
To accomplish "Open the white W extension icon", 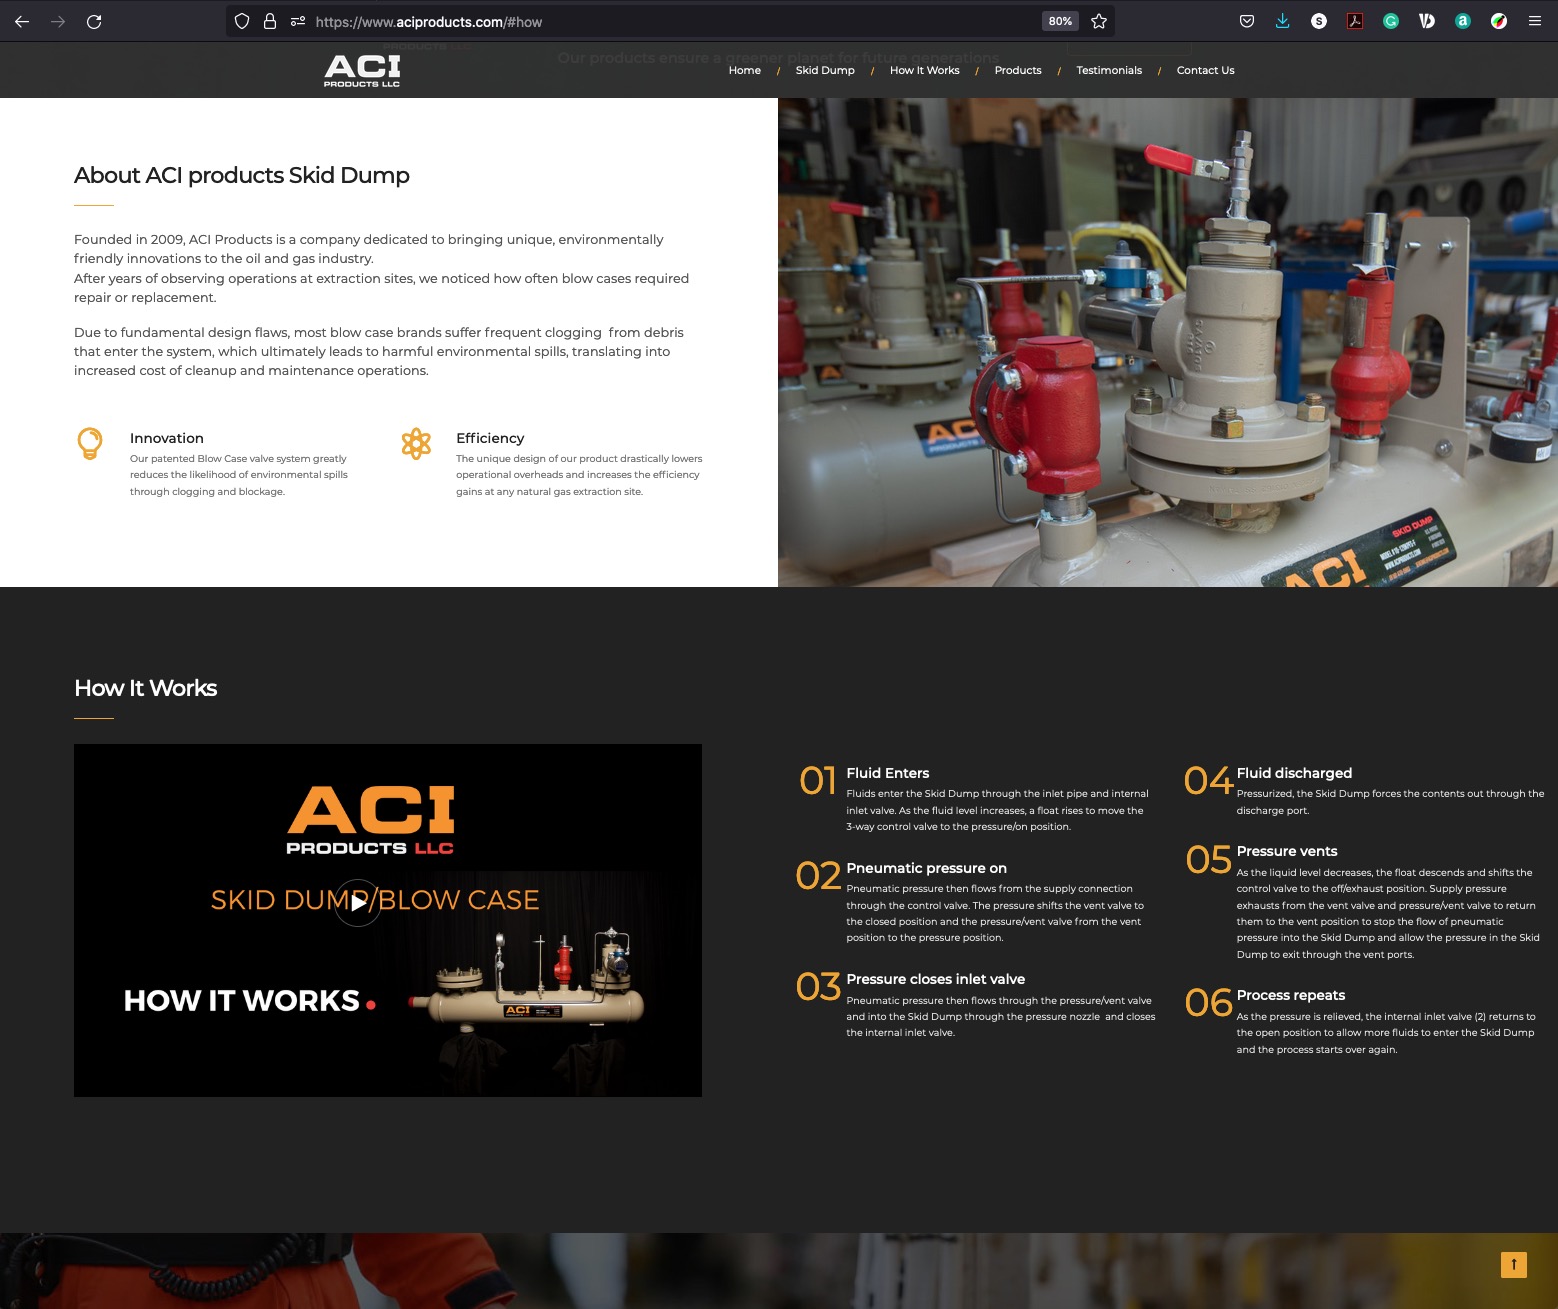I will click(x=1427, y=21).
